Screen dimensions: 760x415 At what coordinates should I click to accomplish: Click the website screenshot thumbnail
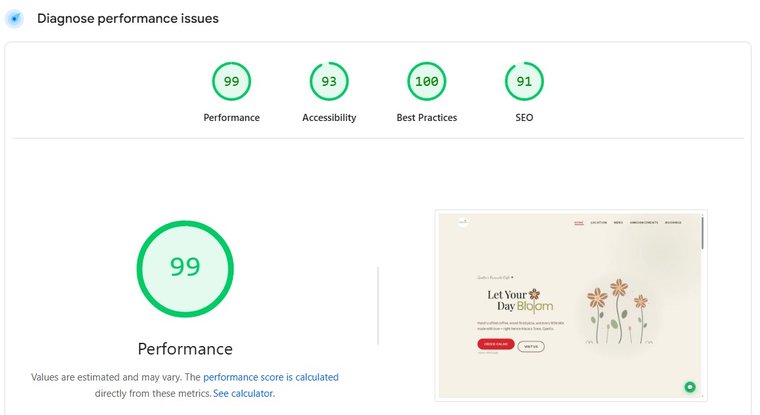click(571, 305)
